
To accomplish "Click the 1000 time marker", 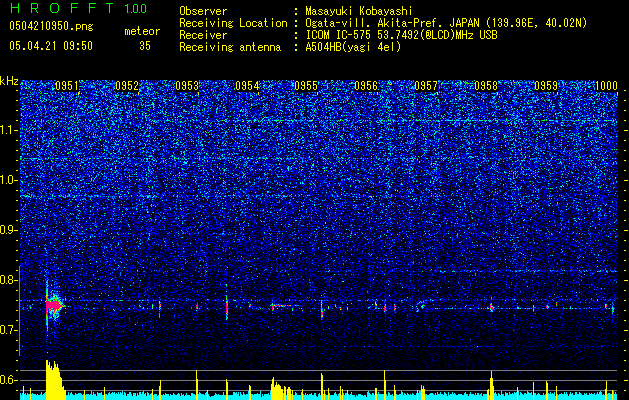I will coord(606,86).
